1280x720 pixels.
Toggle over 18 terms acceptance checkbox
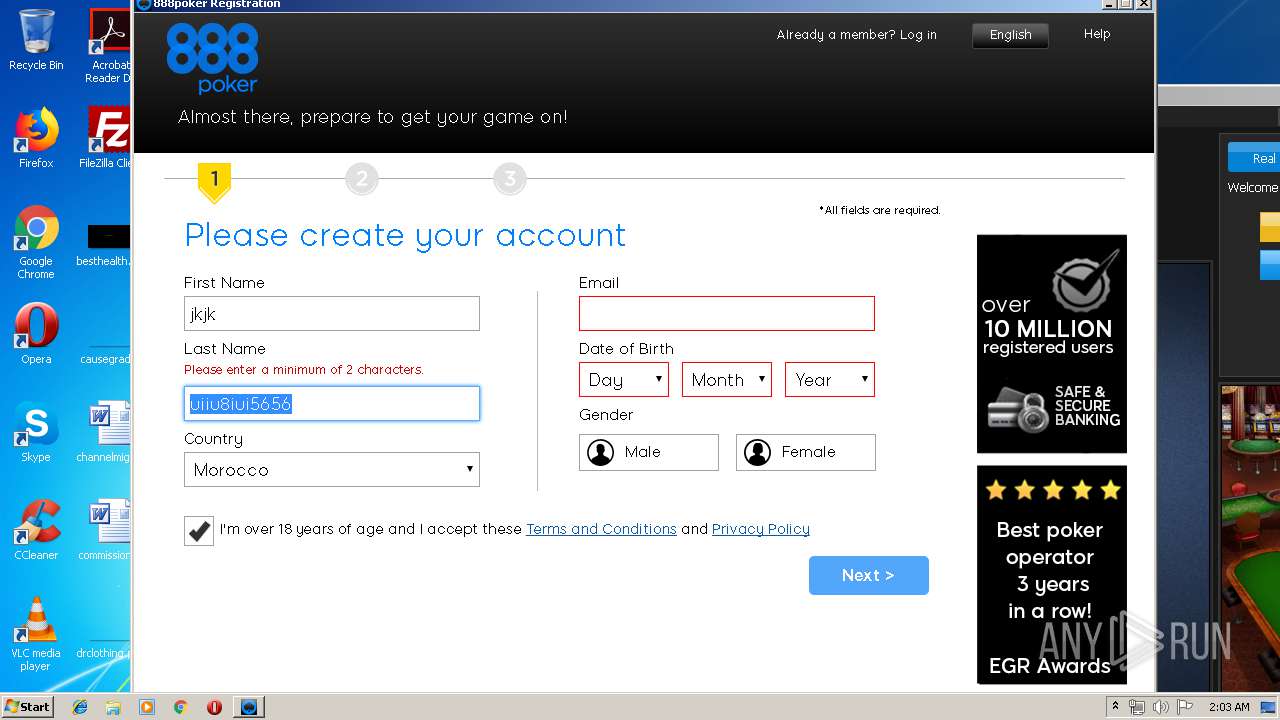199,530
